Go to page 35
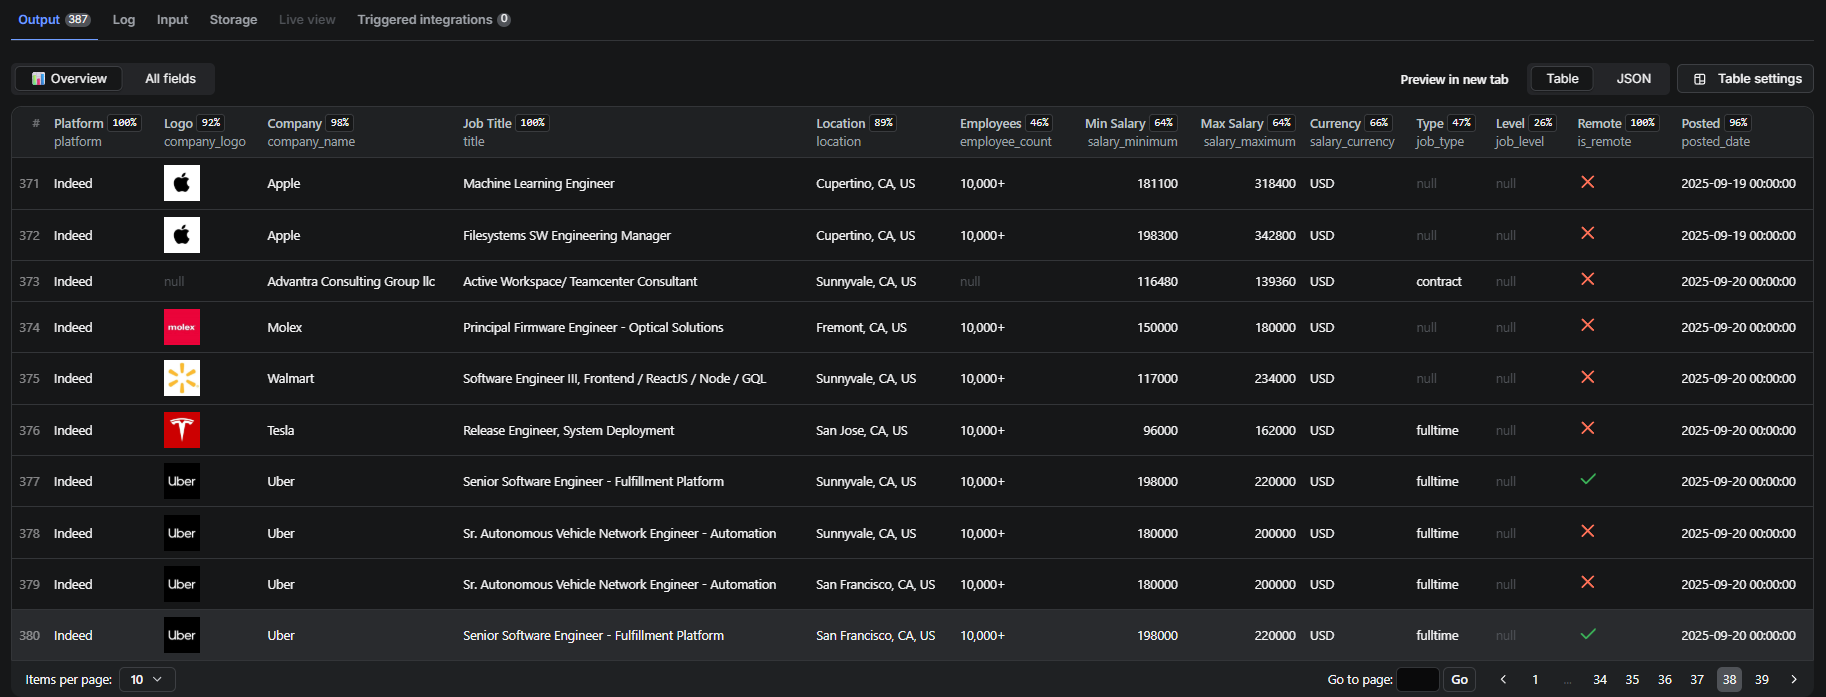This screenshot has width=1826, height=697. click(1632, 680)
